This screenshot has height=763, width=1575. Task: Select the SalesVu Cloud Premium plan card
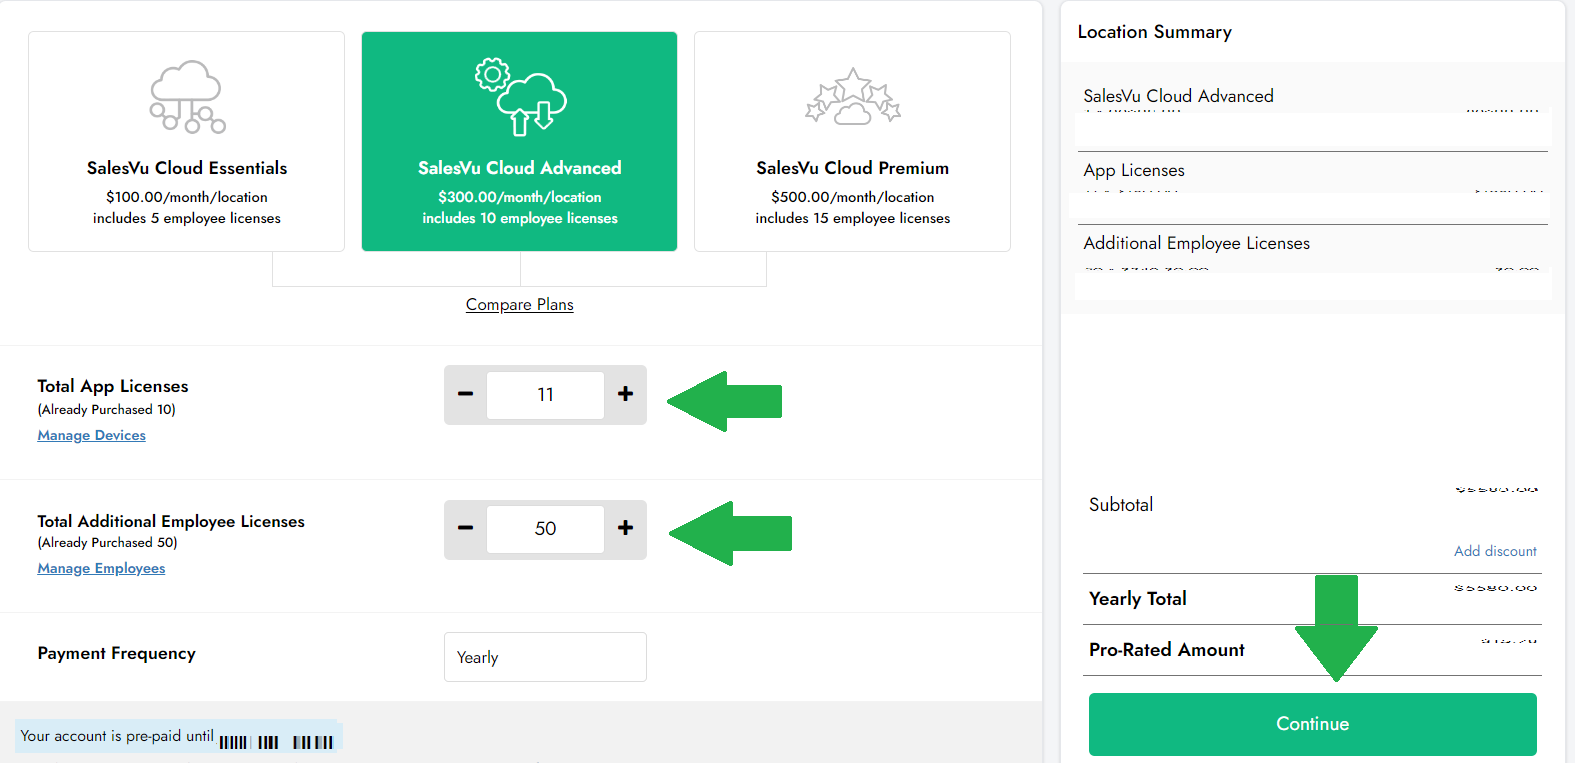coord(852,141)
